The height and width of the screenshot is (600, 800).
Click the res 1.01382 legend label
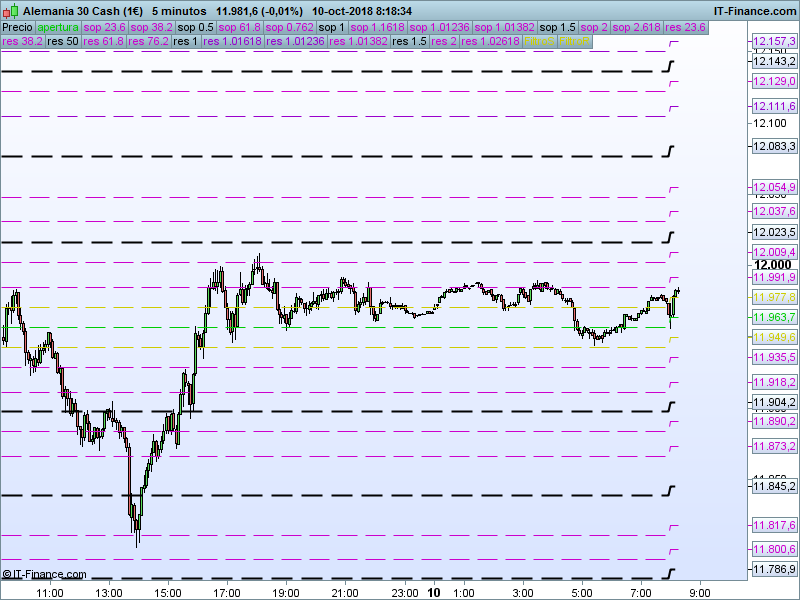[359, 41]
